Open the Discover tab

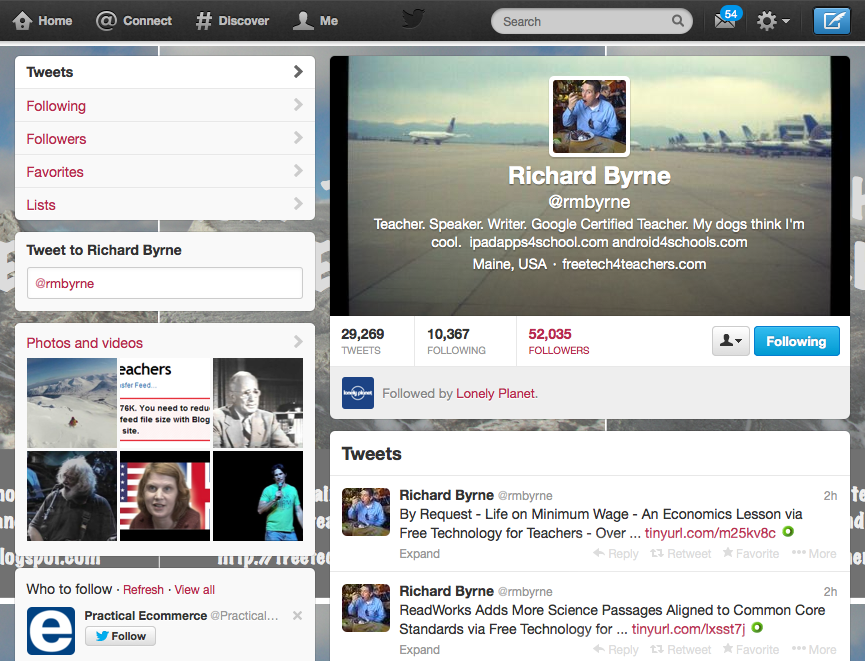point(232,21)
